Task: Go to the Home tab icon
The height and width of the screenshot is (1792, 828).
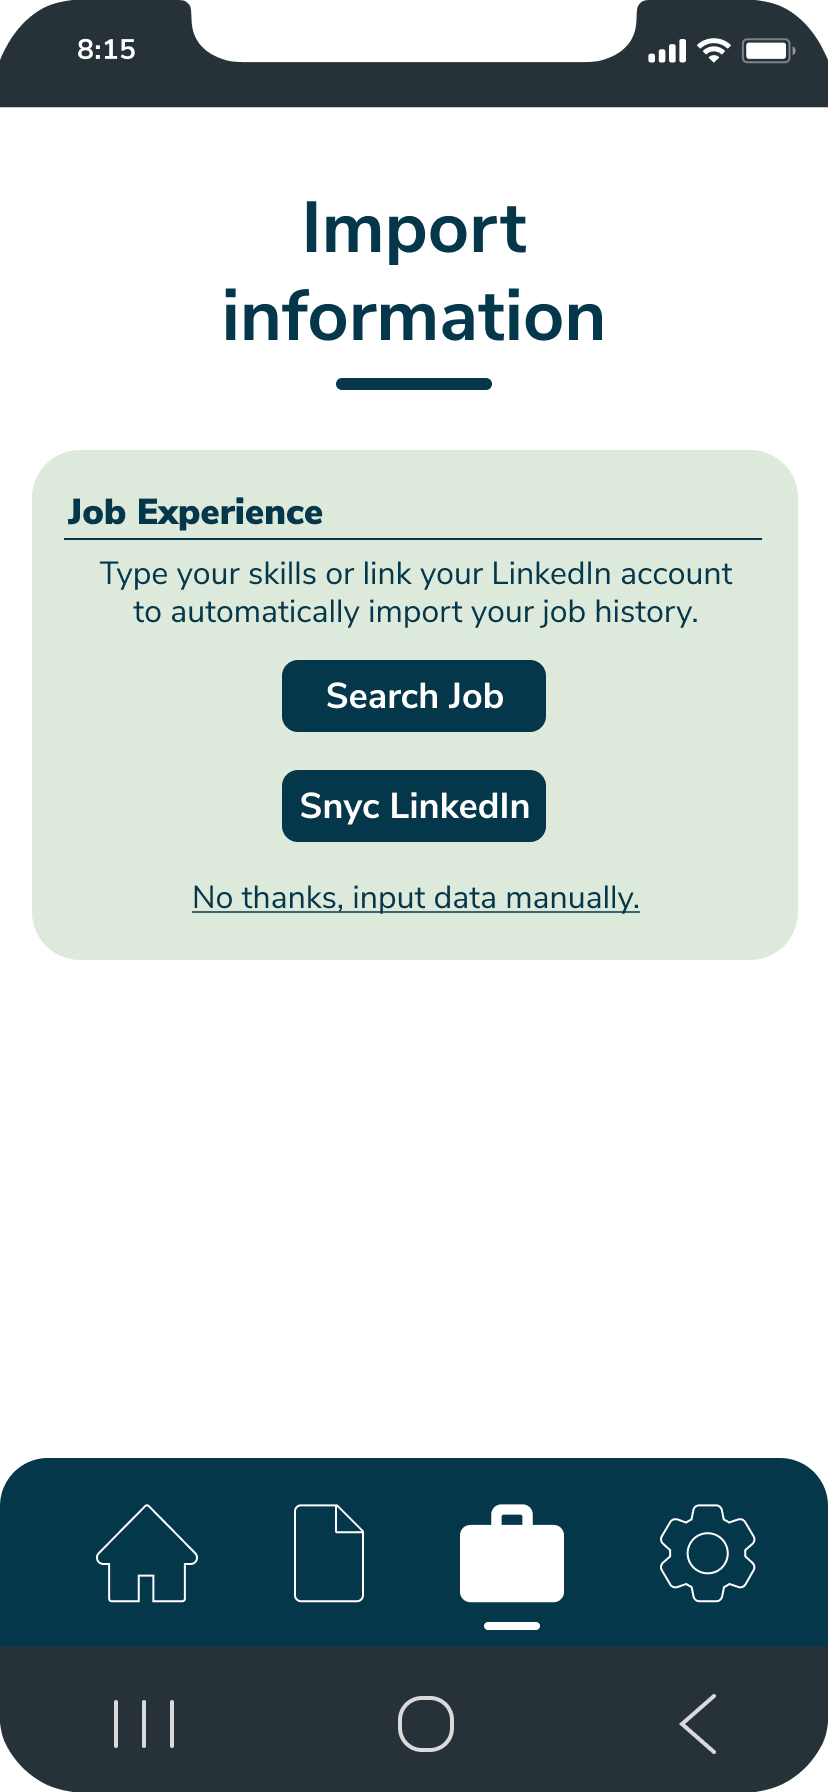Action: [x=147, y=1554]
